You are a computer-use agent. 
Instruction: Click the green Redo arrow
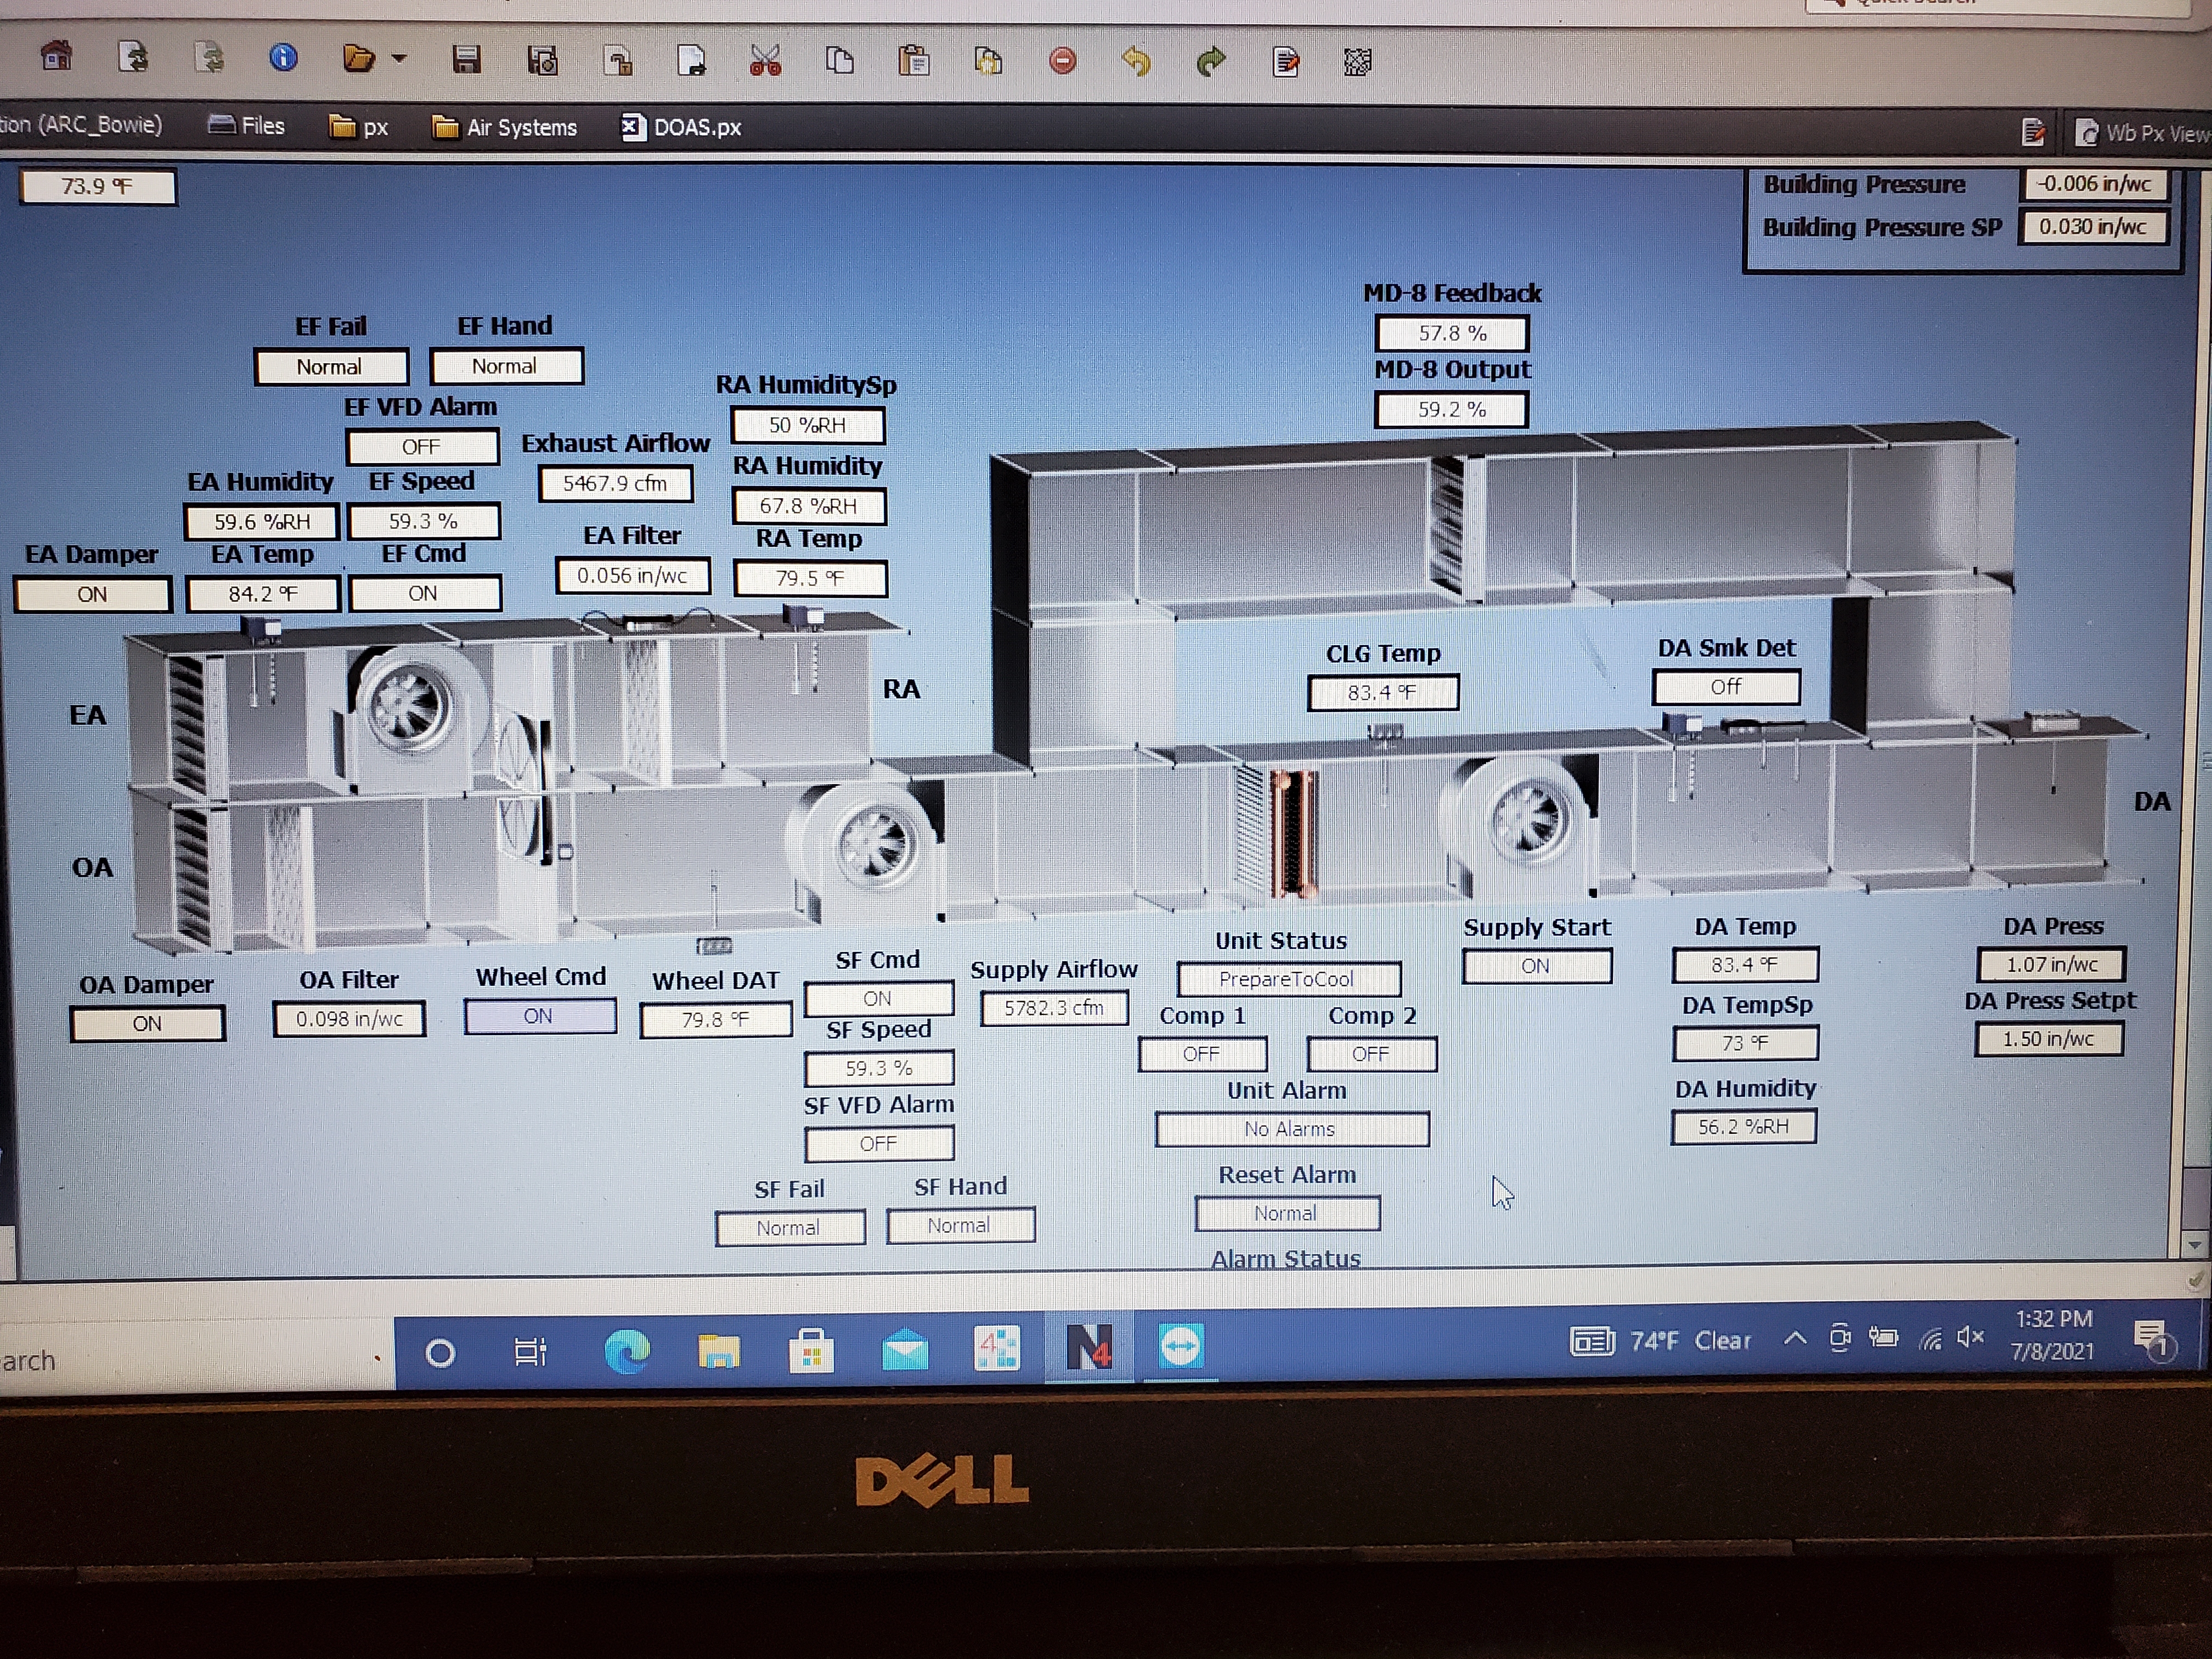click(1211, 62)
